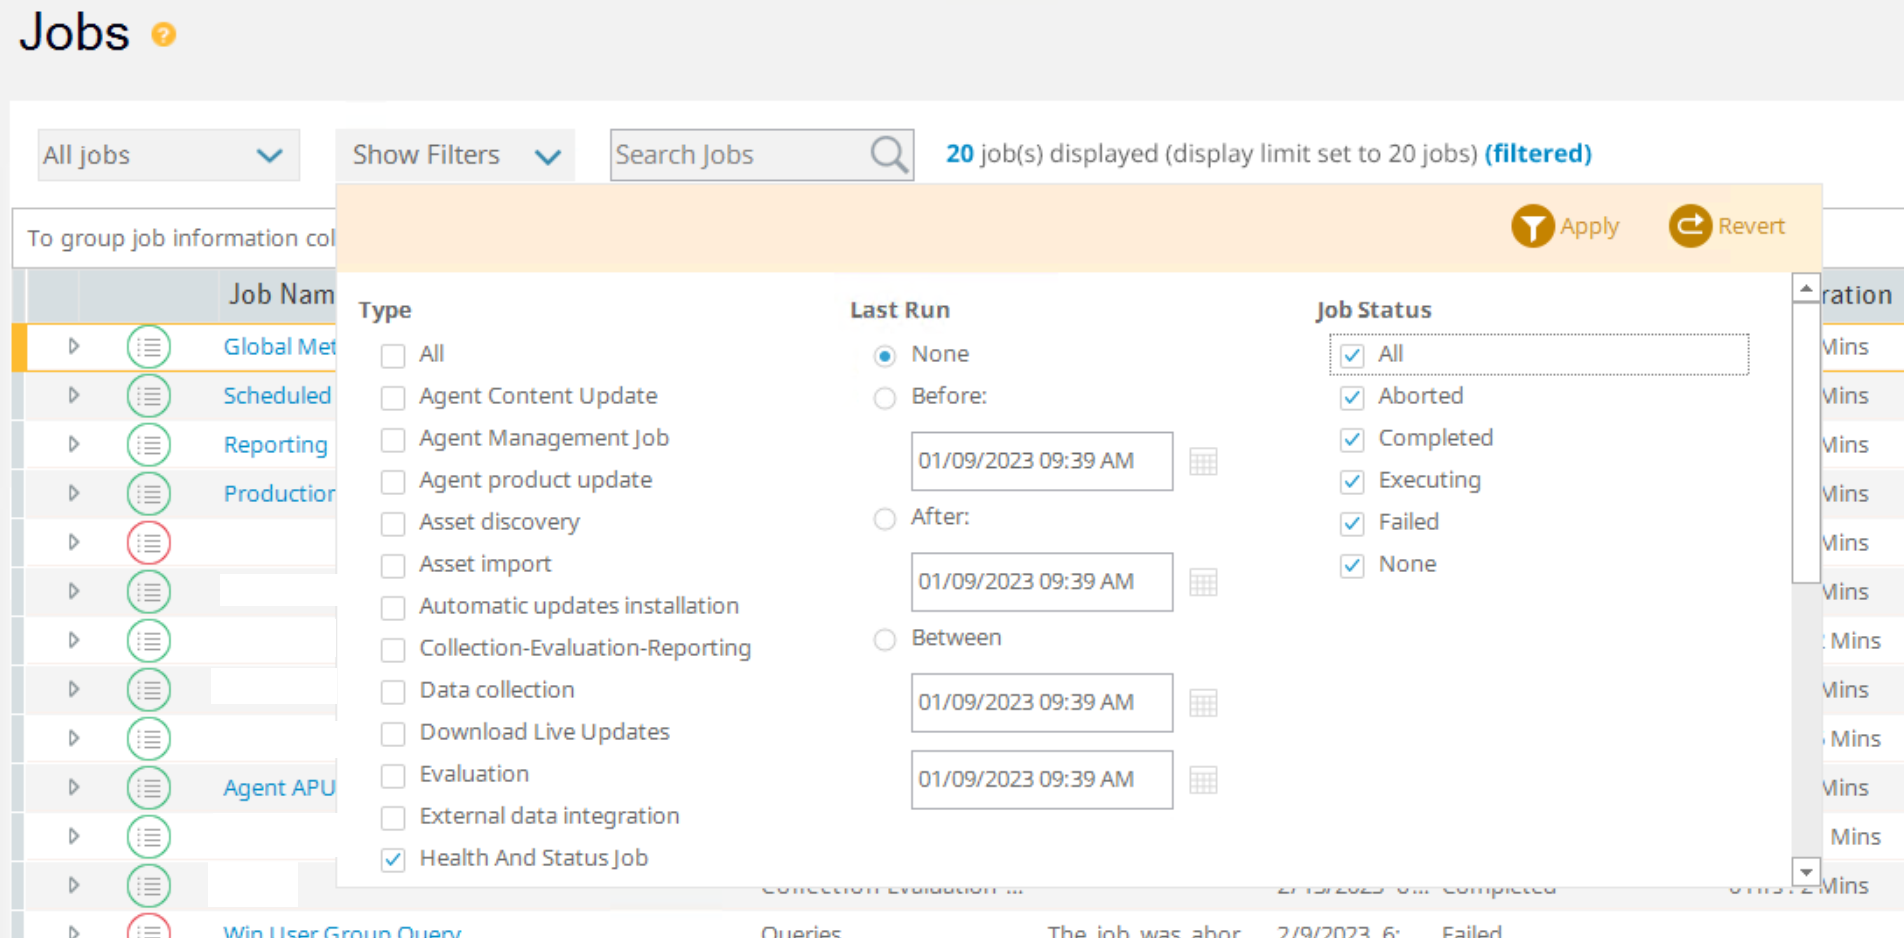Click the magnifier search icon
This screenshot has height=938, width=1904.
888,155
